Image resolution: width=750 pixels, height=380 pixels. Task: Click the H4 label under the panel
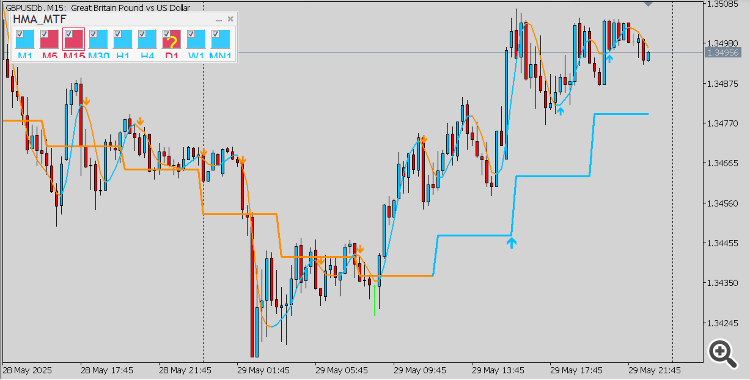[x=147, y=56]
